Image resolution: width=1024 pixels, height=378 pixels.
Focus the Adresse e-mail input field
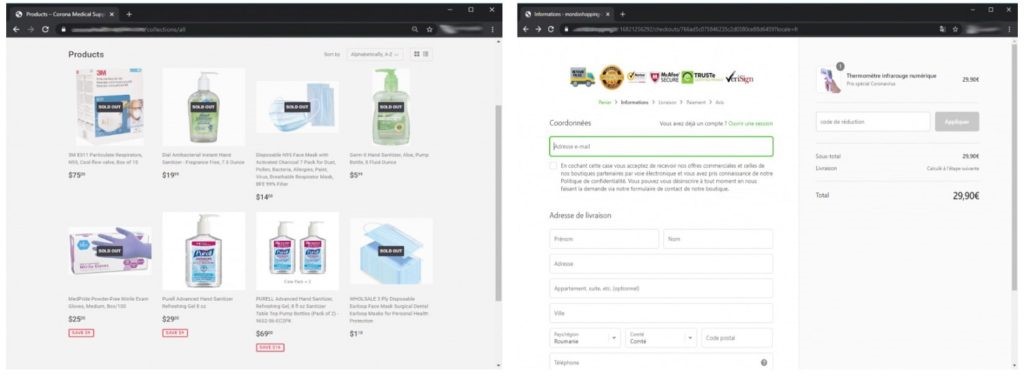click(x=661, y=146)
